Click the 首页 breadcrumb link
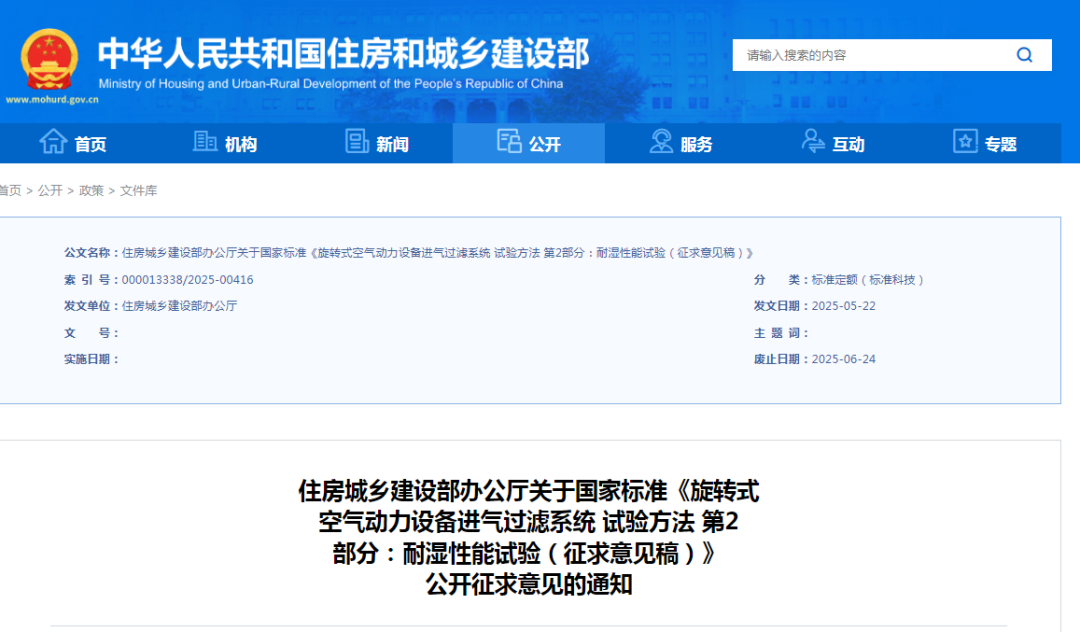 click(10, 191)
